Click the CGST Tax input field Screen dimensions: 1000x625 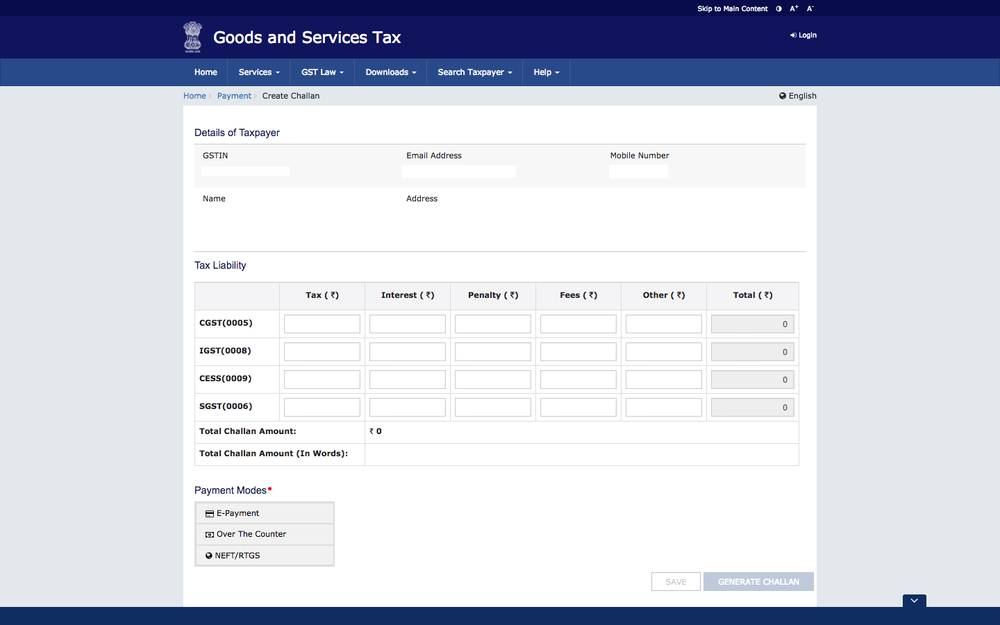click(322, 321)
